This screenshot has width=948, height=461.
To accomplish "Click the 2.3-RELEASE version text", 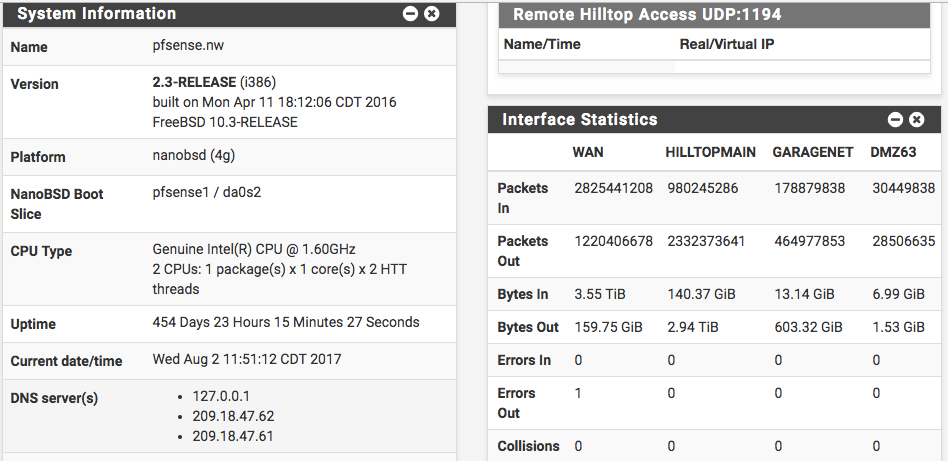I will 194,82.
